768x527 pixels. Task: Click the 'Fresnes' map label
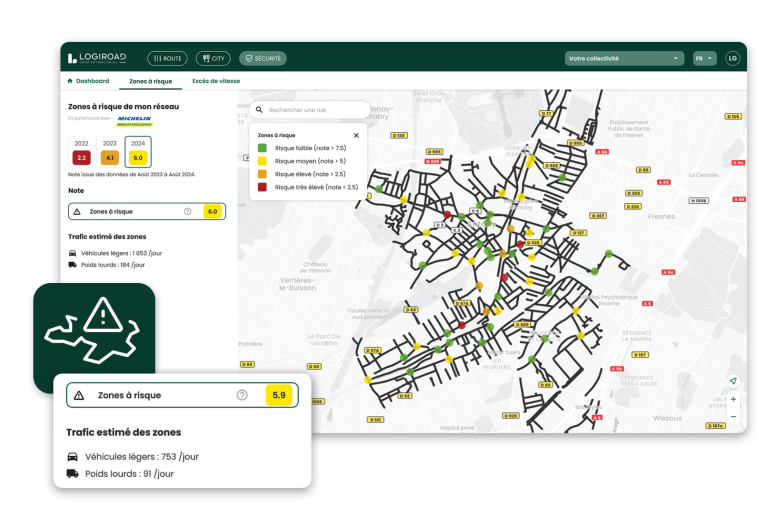pos(661,216)
